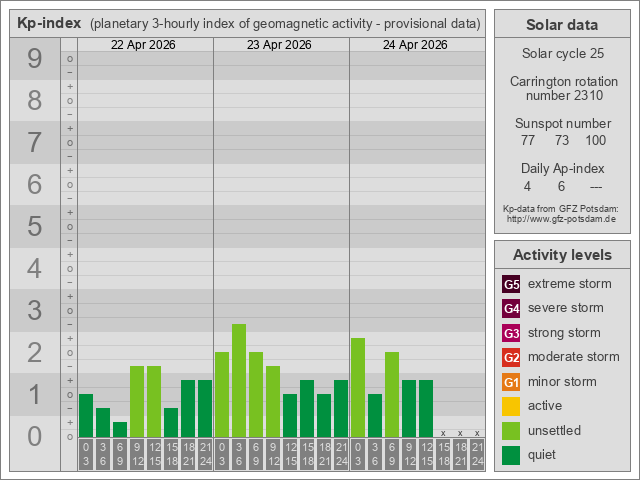The height and width of the screenshot is (480, 640).
Task: Click the Solar data panel heading
Action: pos(562,25)
